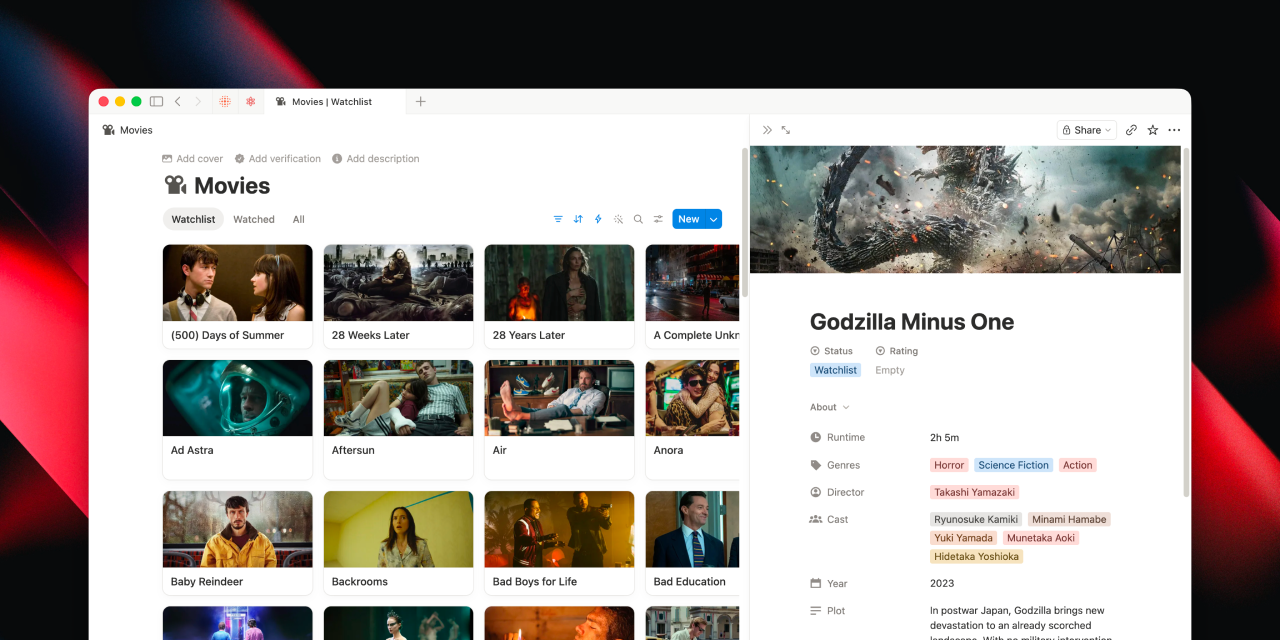
Task: Open the Status property selector
Action: click(831, 351)
